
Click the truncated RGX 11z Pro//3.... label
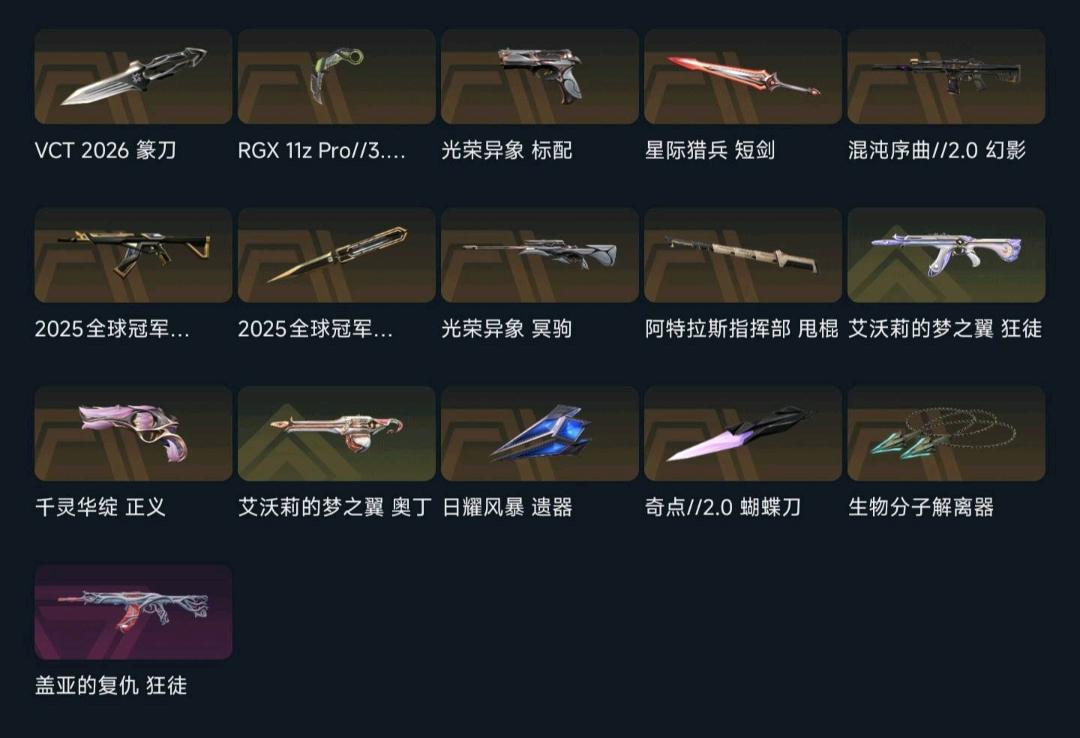pos(322,150)
